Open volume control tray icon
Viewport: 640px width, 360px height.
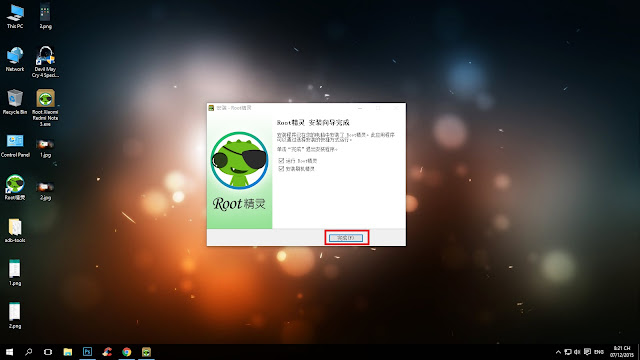coord(577,352)
